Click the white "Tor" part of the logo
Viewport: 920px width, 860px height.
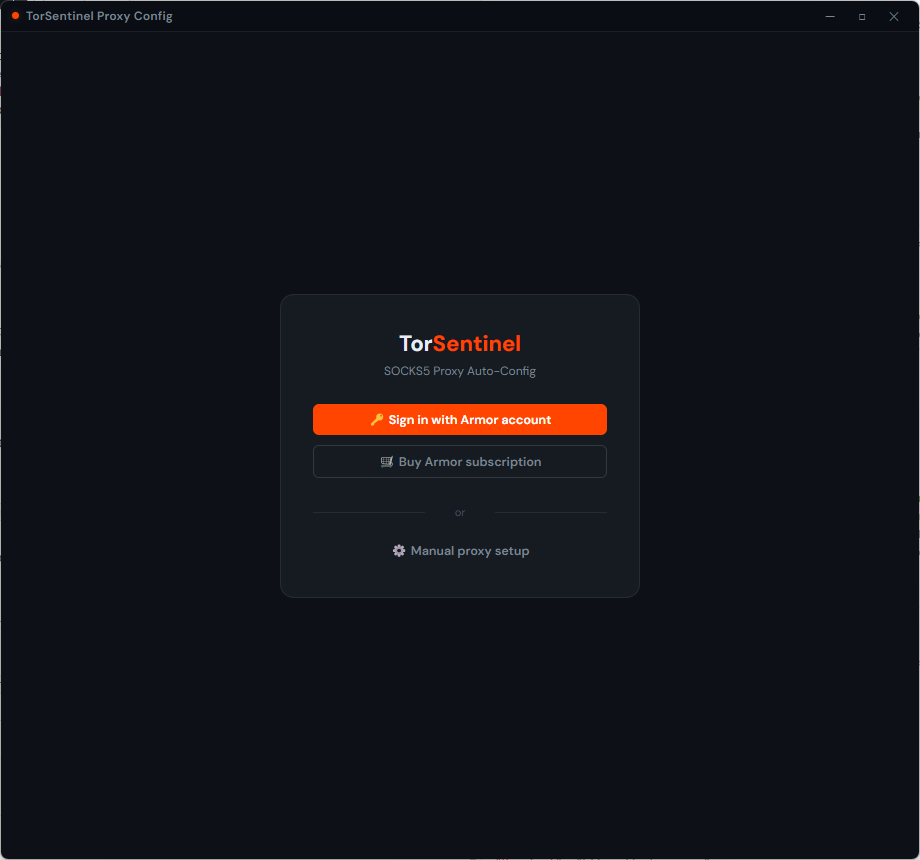[x=413, y=343]
